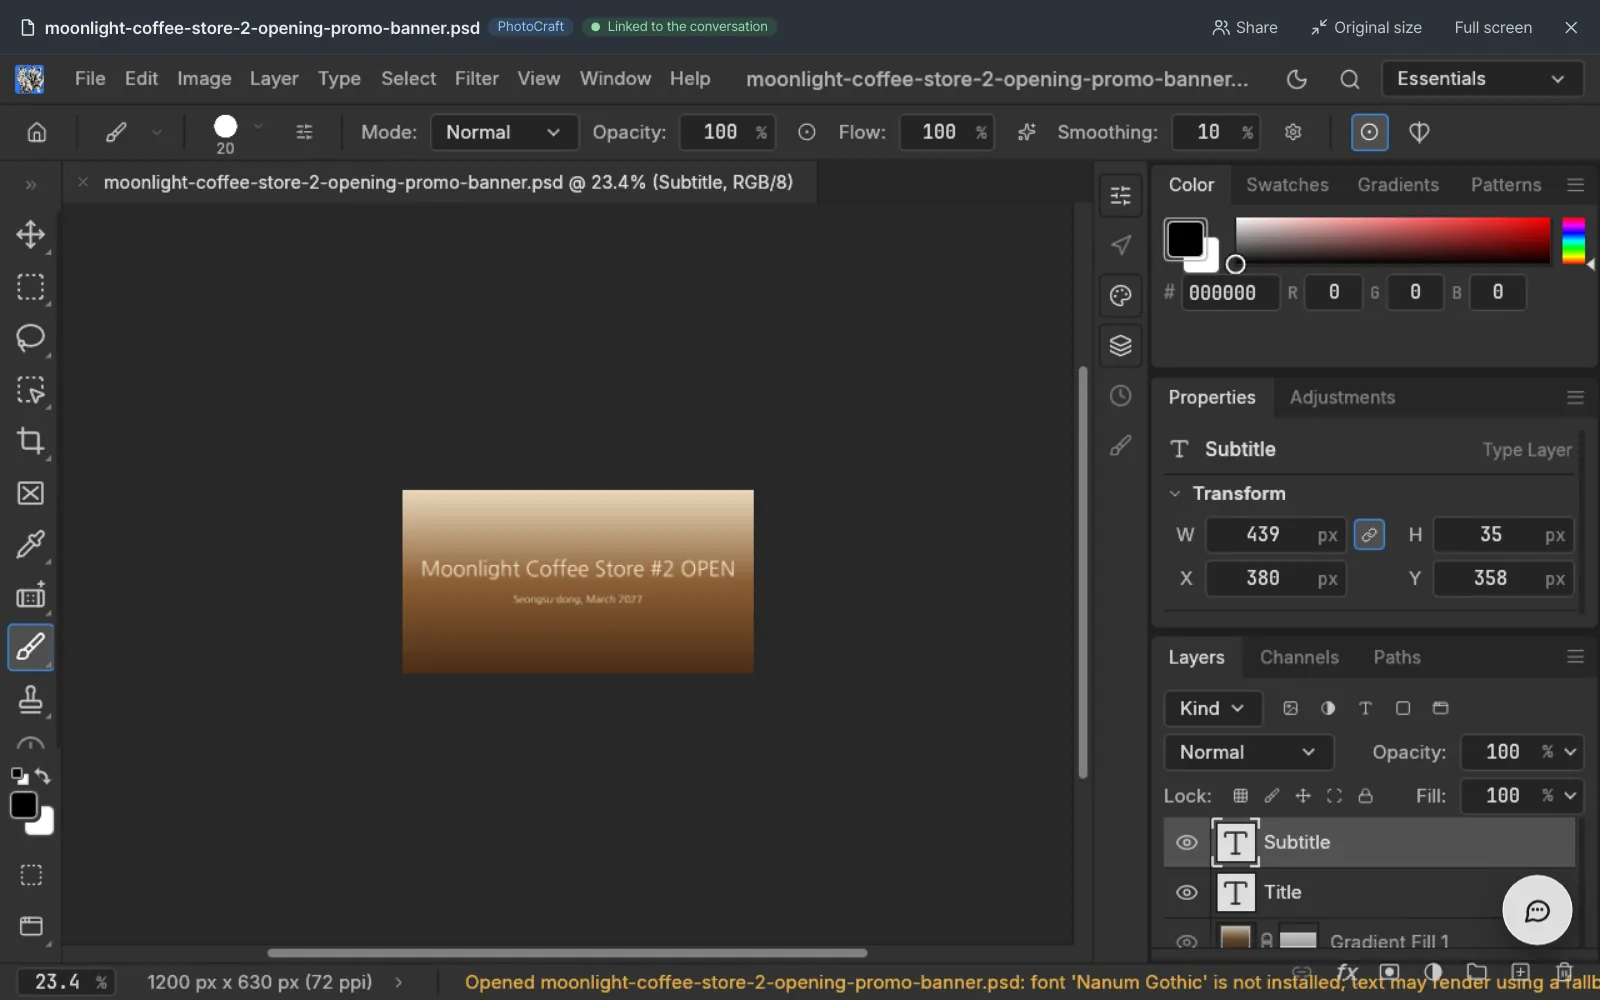This screenshot has width=1600, height=1000.
Task: Toggle lock all layer attributes
Action: pyautogui.click(x=1365, y=796)
